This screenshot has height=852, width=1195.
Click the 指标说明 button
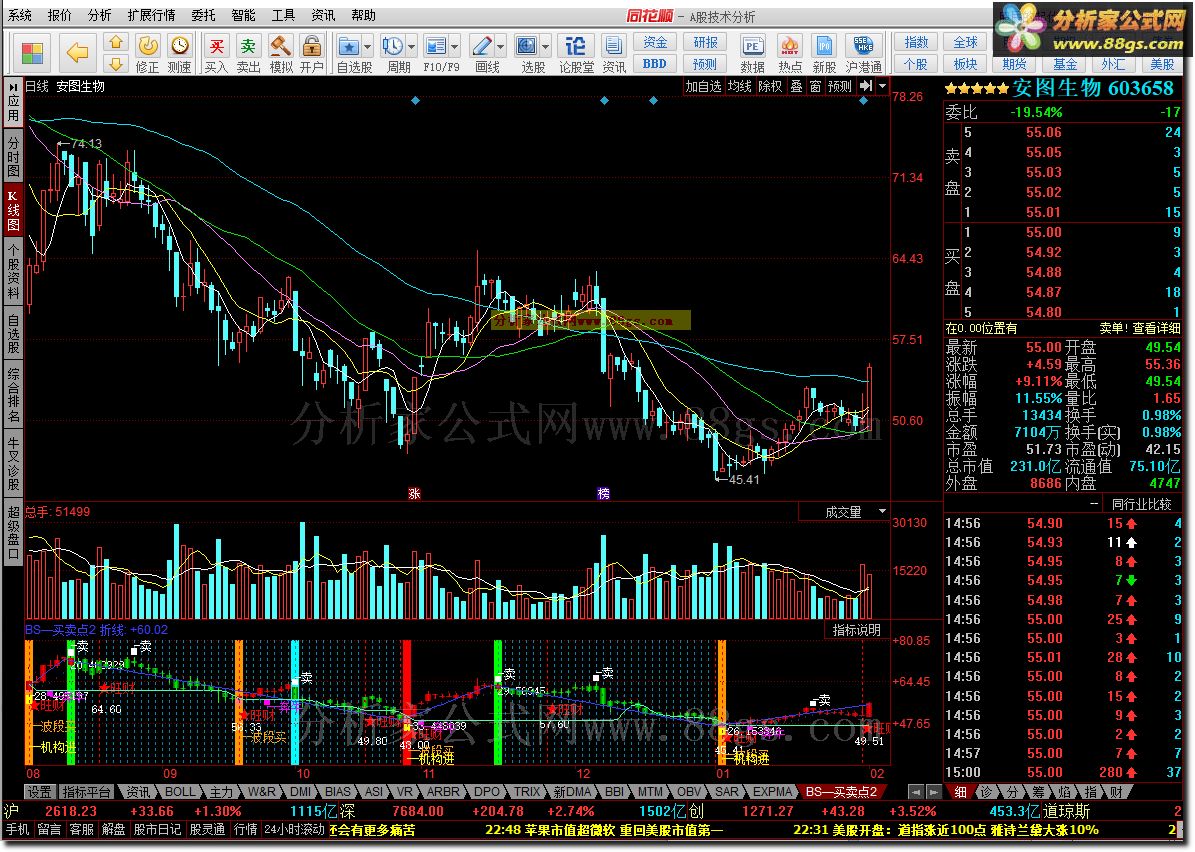(857, 629)
